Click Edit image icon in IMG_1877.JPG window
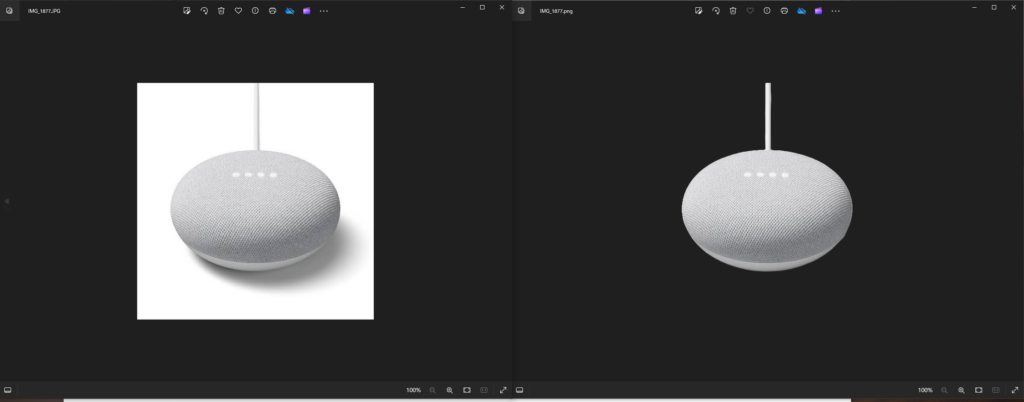Screen dimensions: 1024x402 [187, 10]
